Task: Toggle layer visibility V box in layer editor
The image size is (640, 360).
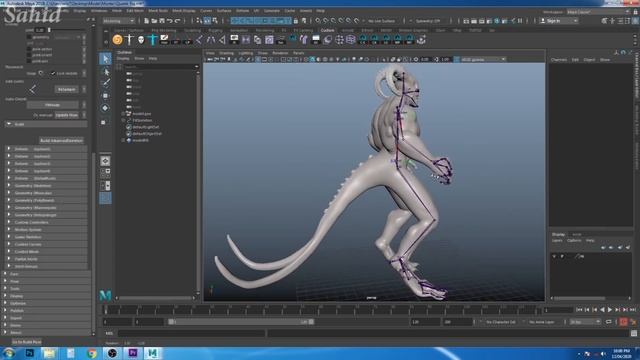Action: tap(554, 256)
